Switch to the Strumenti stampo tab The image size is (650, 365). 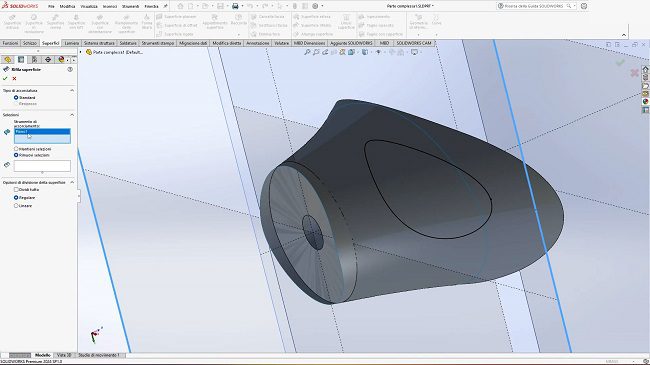pos(158,43)
